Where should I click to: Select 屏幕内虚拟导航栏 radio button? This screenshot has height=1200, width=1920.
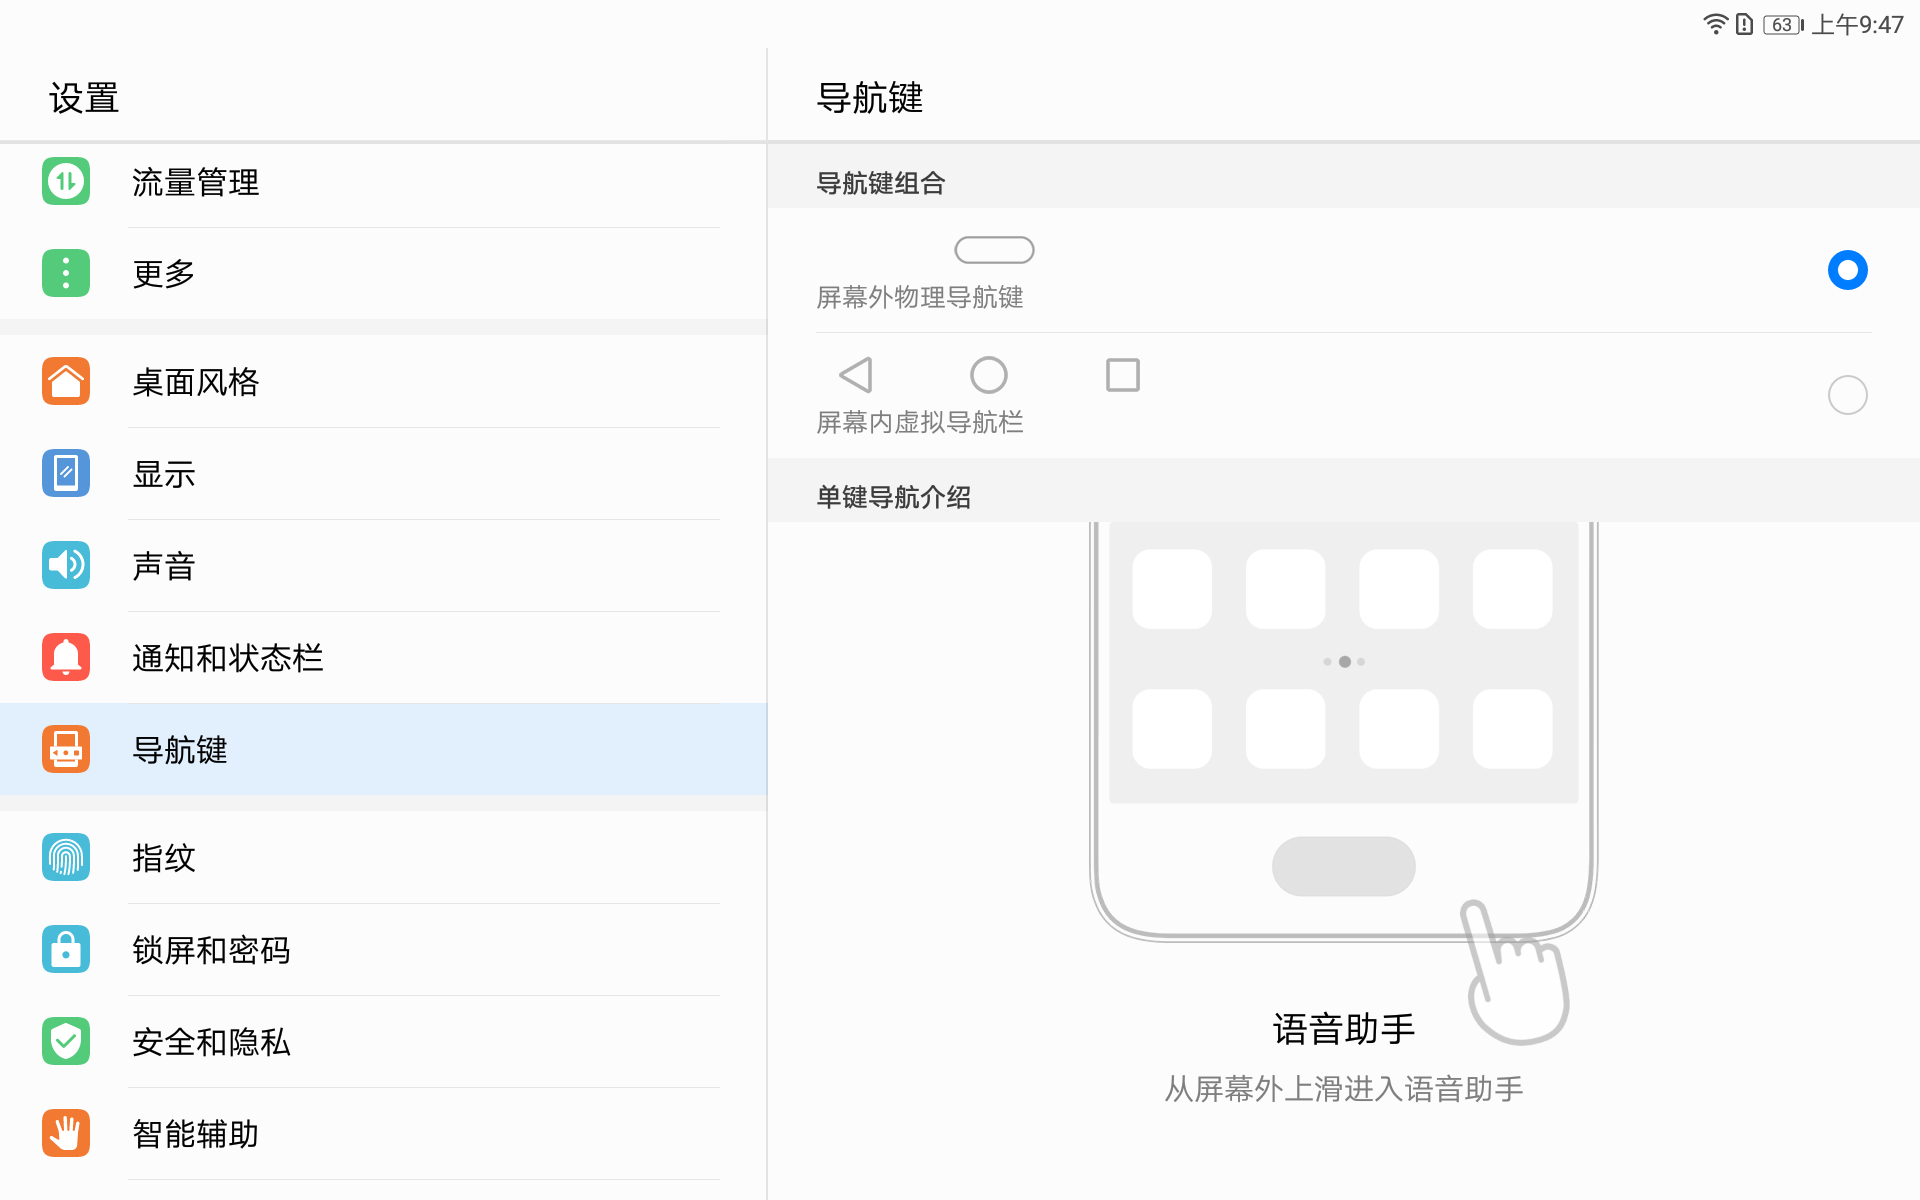pos(1846,395)
